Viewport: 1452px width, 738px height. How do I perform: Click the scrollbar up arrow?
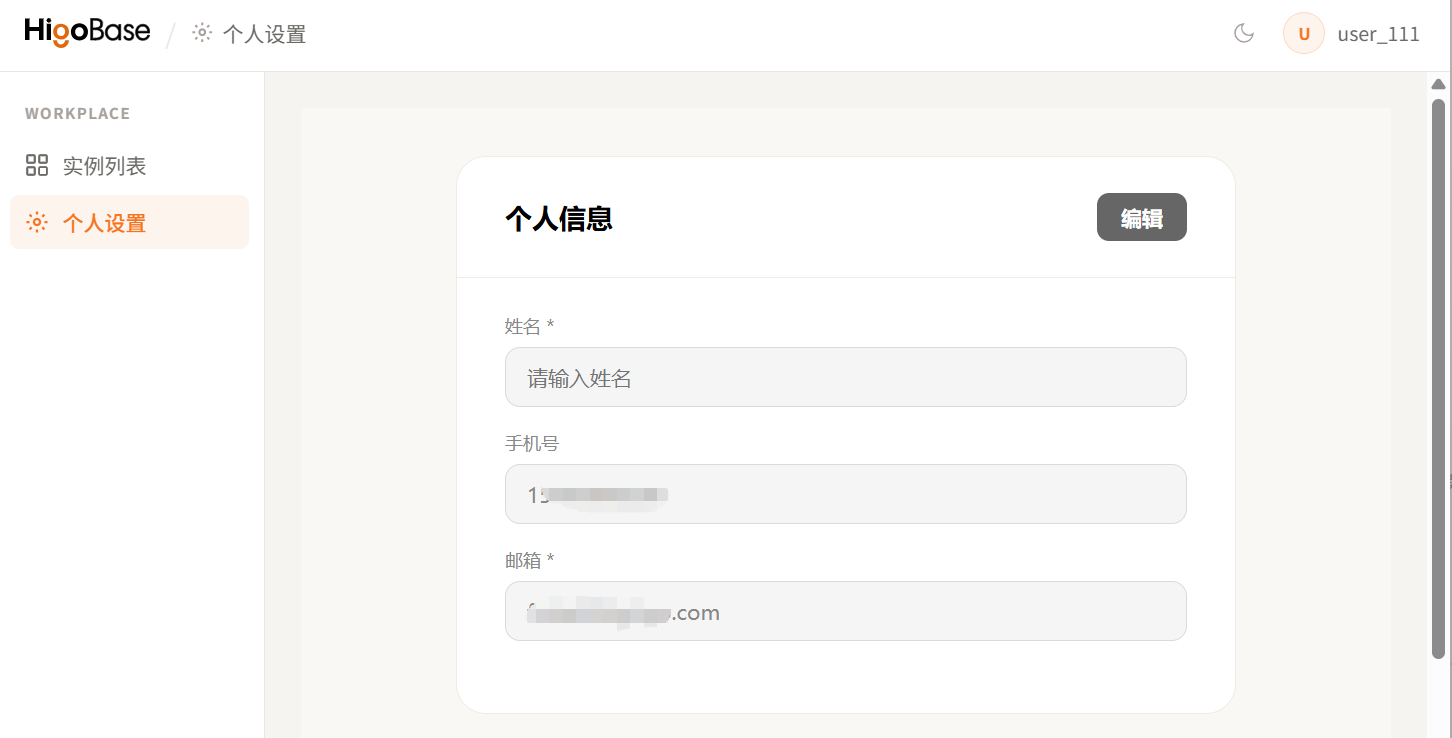coord(1438,85)
